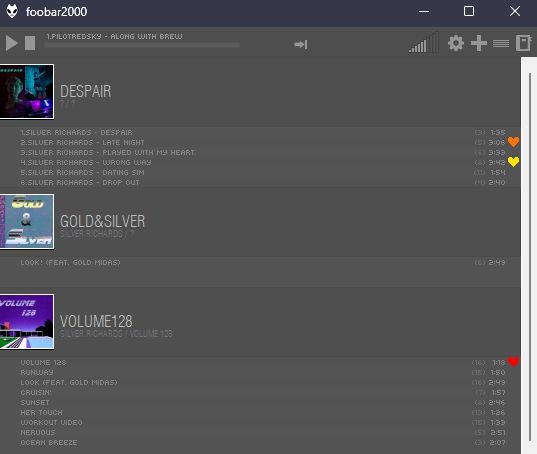Select track Played With My Heart

(260, 152)
